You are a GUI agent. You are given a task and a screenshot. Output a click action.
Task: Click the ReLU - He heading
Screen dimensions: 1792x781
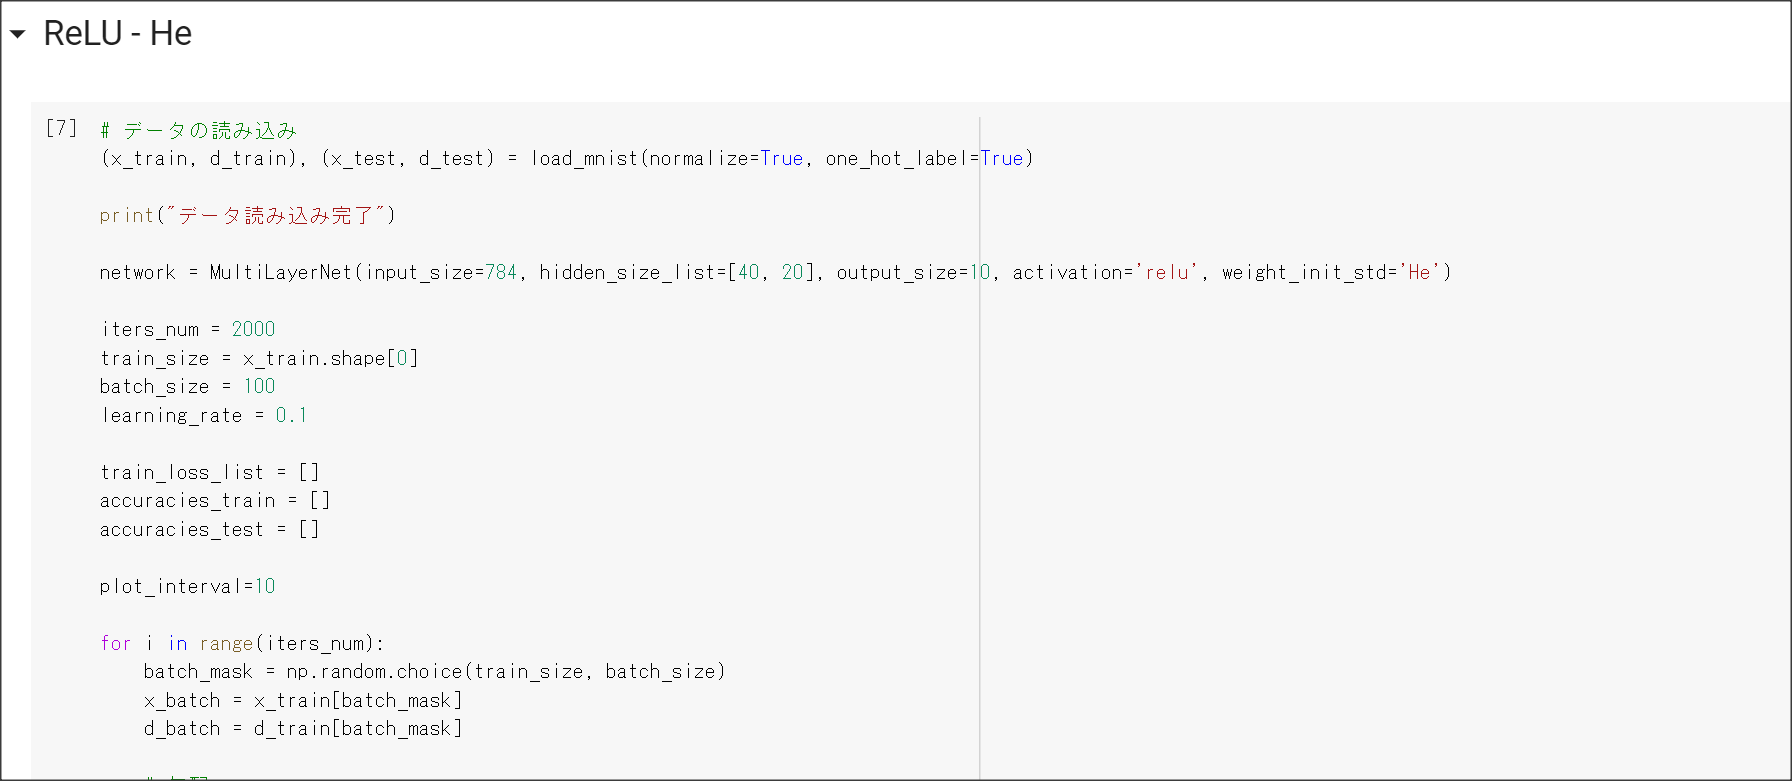tap(117, 33)
